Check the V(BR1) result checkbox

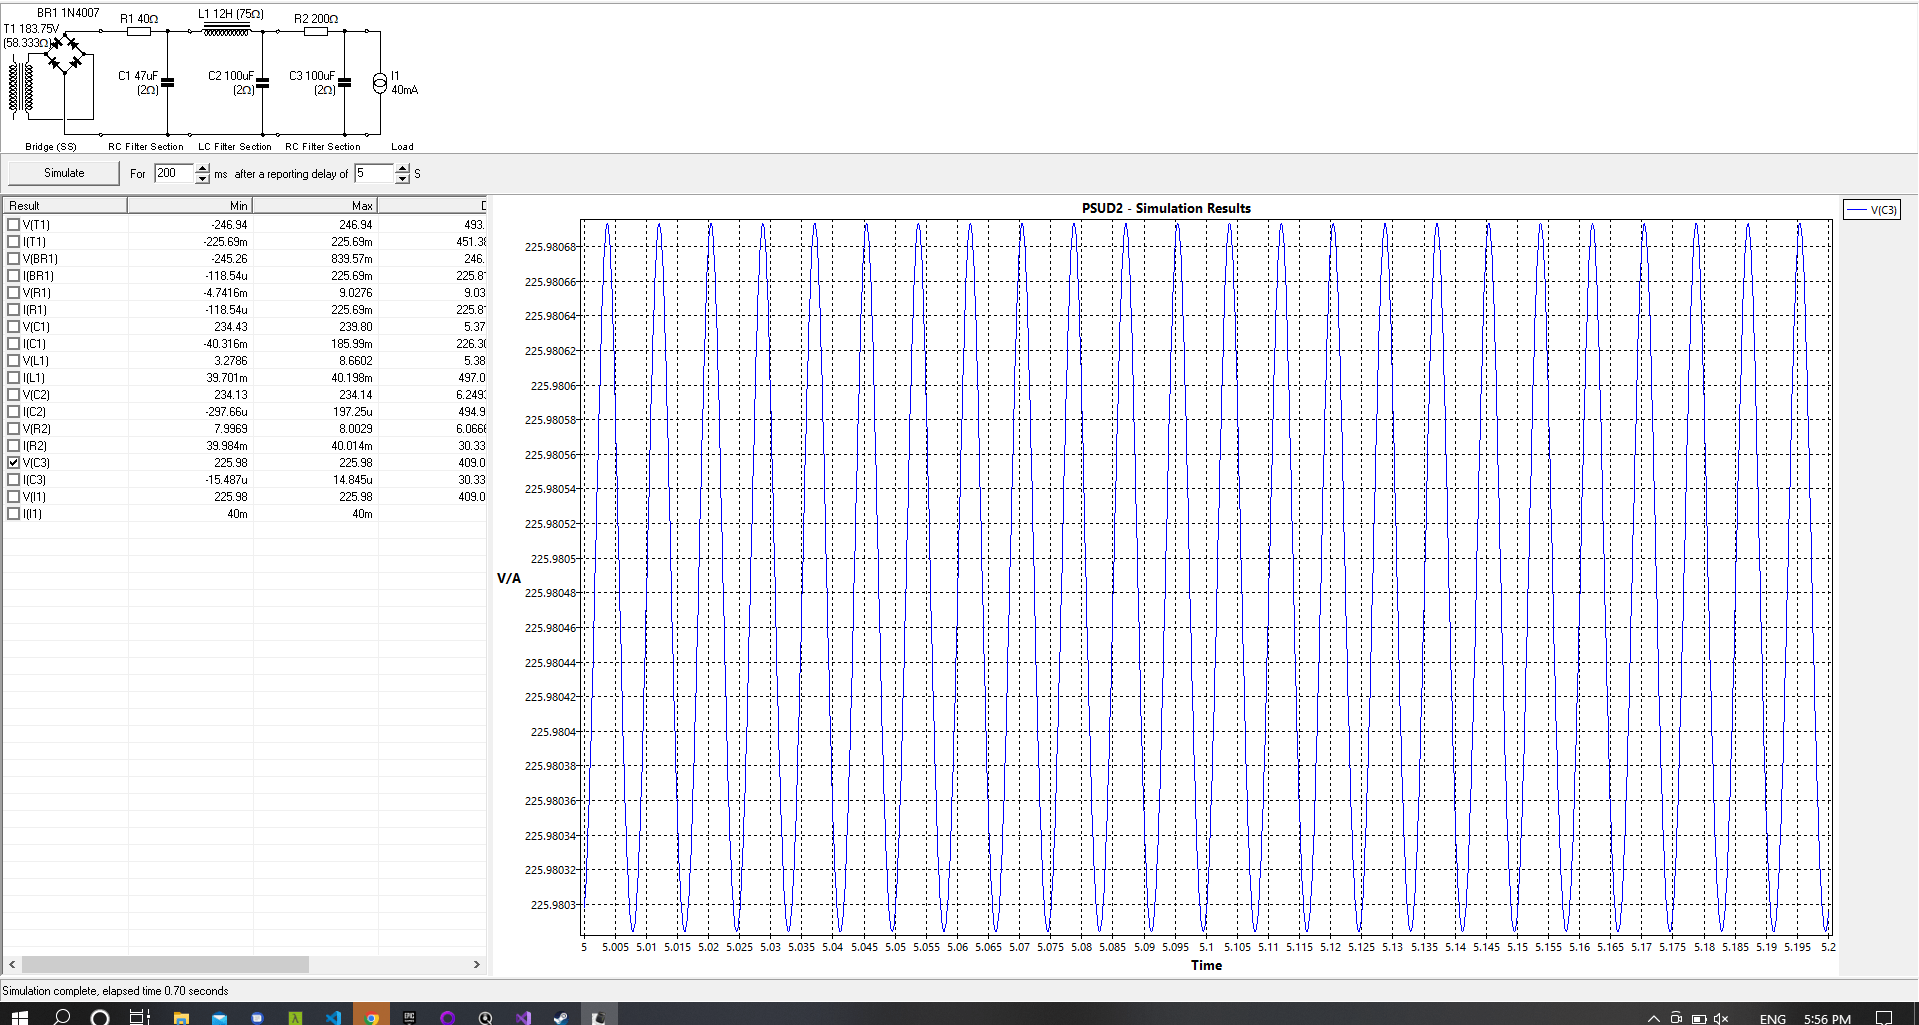[14, 259]
